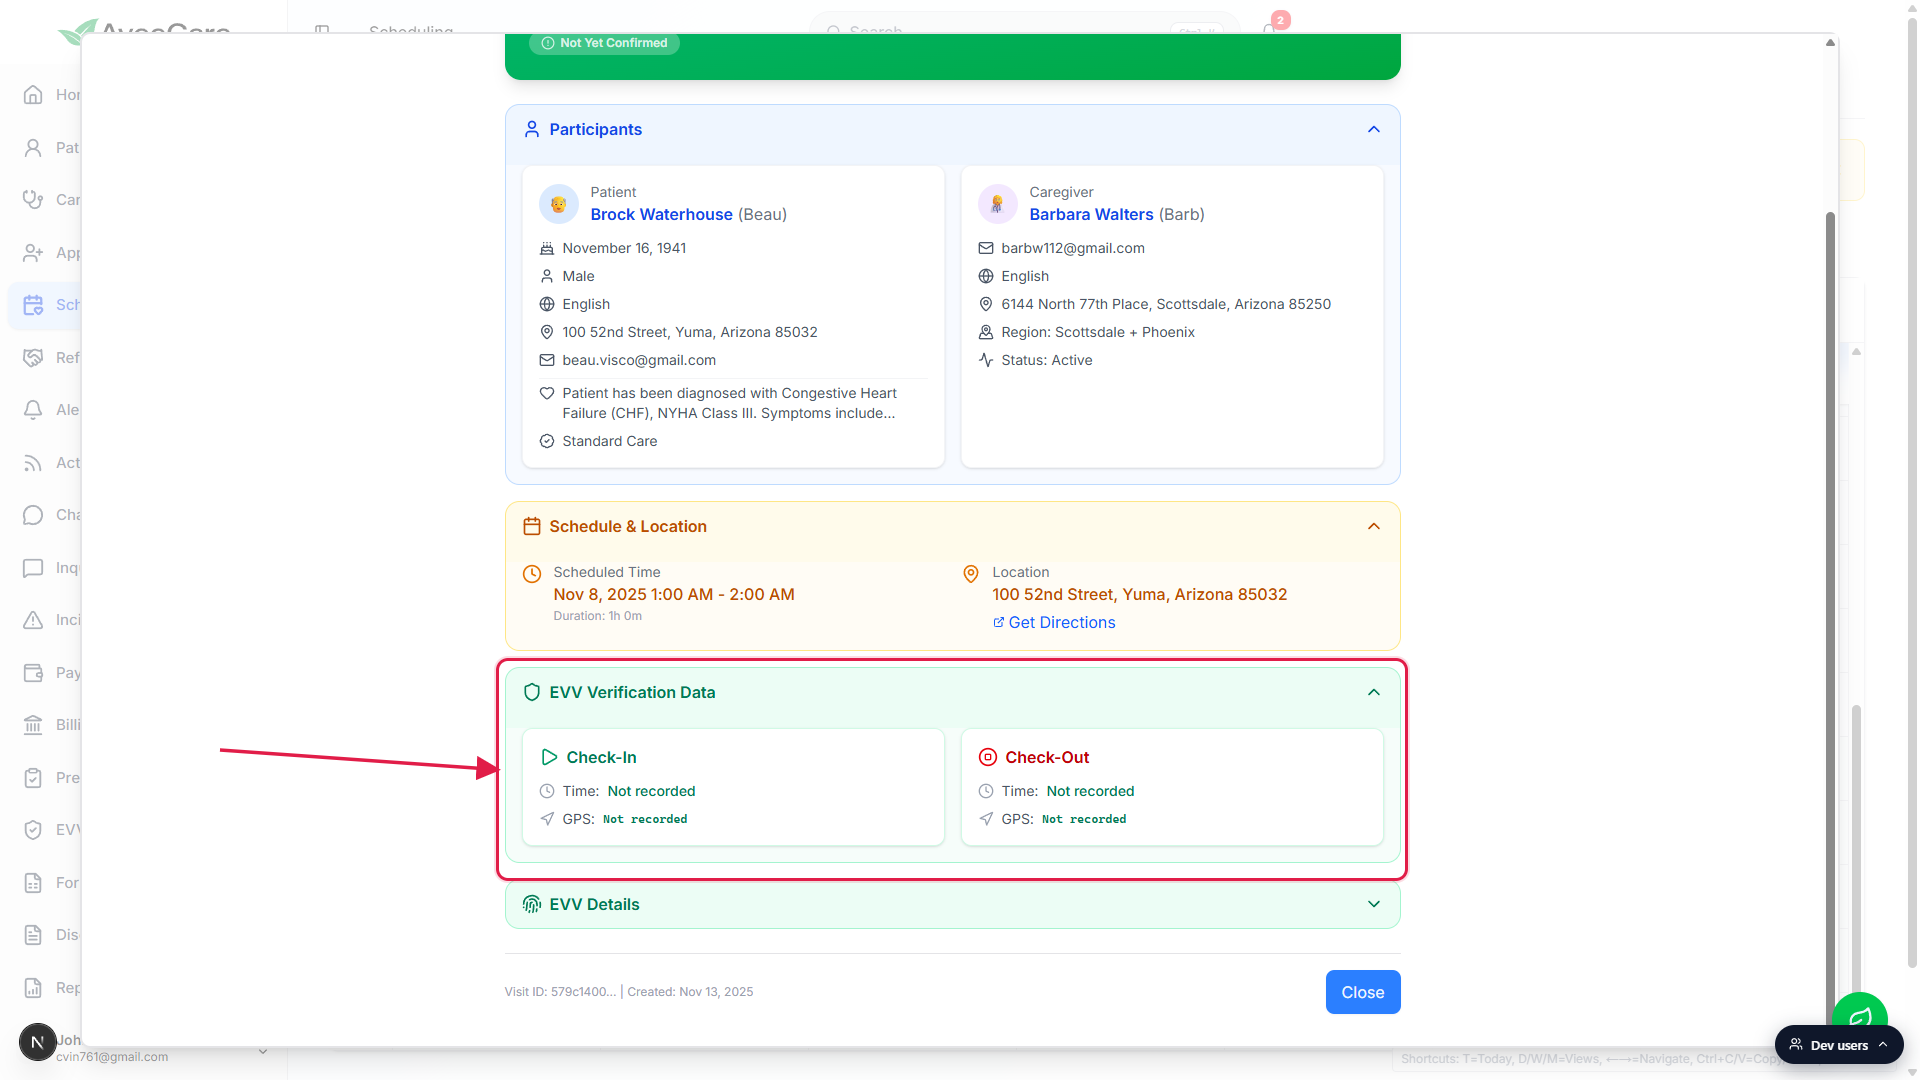Click the Close button
This screenshot has height=1080, width=1920.
point(1363,992)
